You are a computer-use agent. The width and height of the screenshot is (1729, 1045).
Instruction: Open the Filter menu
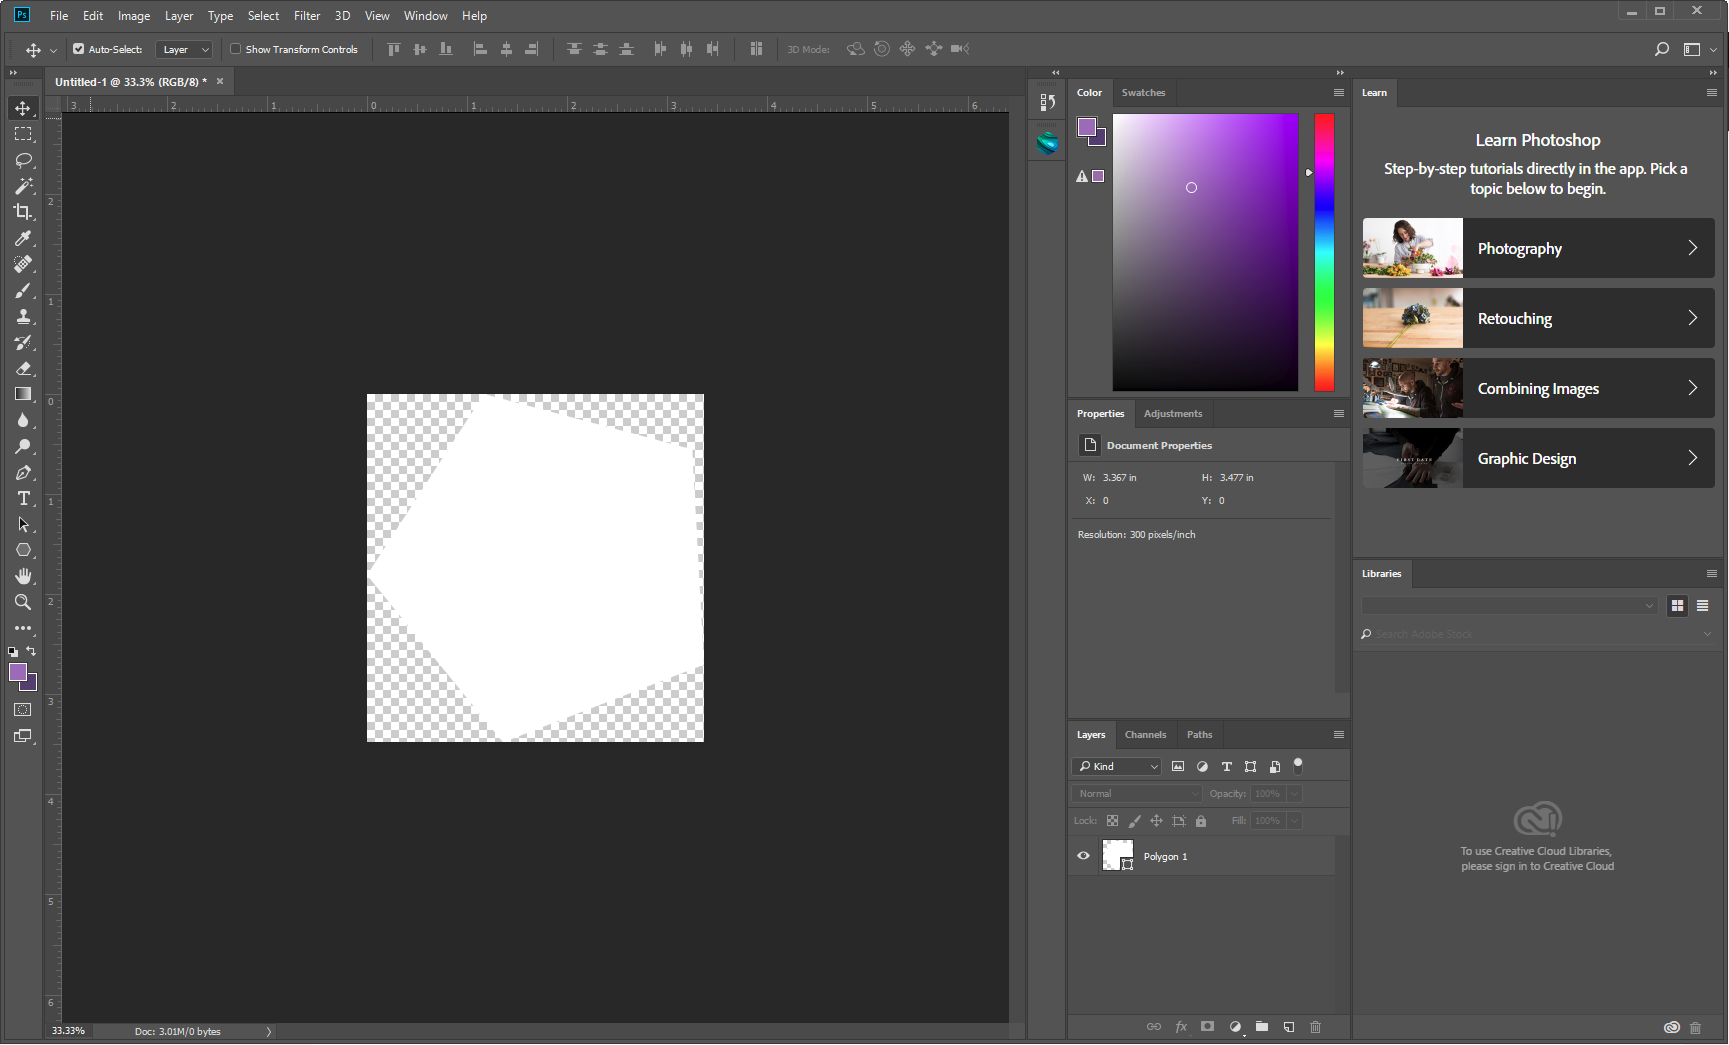[307, 16]
